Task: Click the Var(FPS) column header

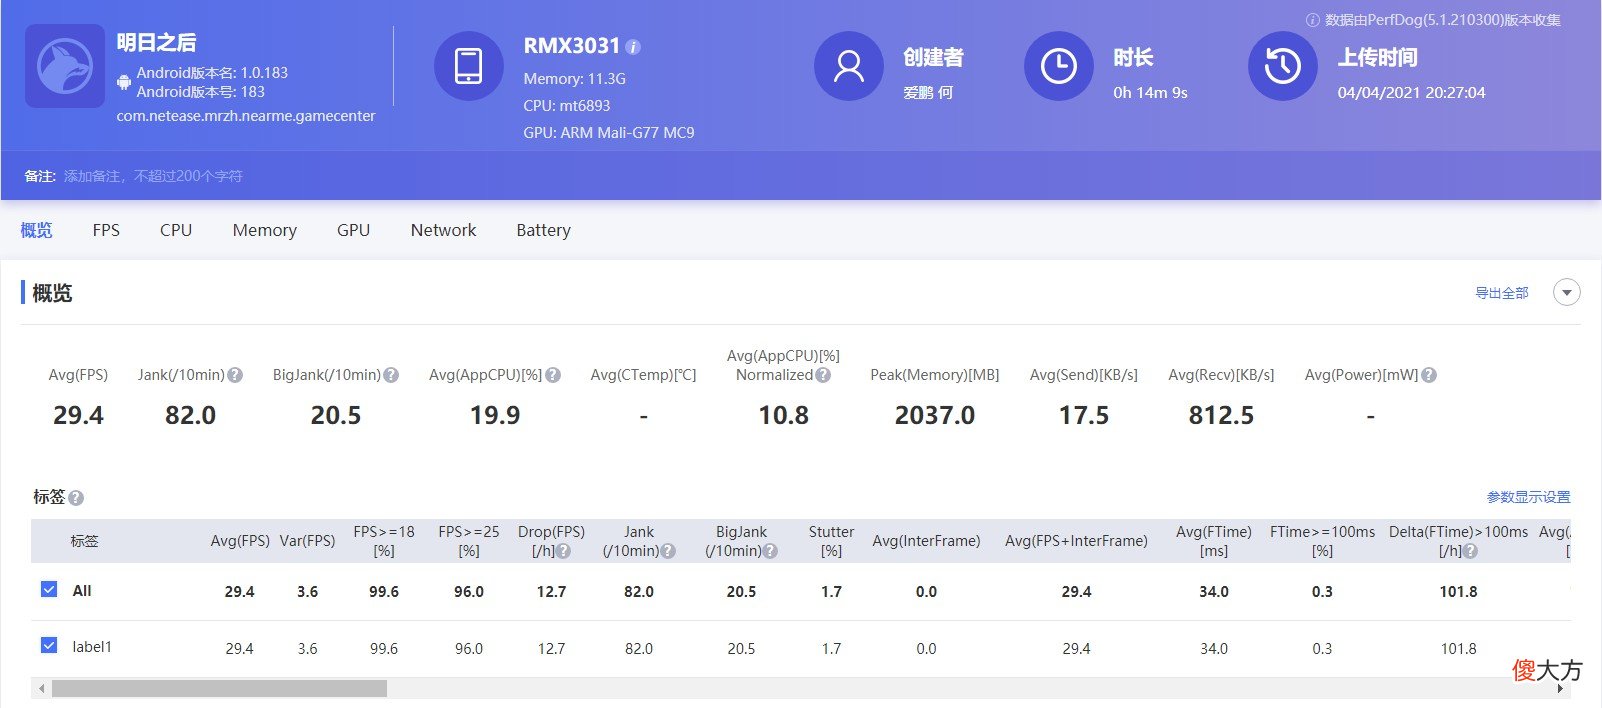Action: (307, 541)
